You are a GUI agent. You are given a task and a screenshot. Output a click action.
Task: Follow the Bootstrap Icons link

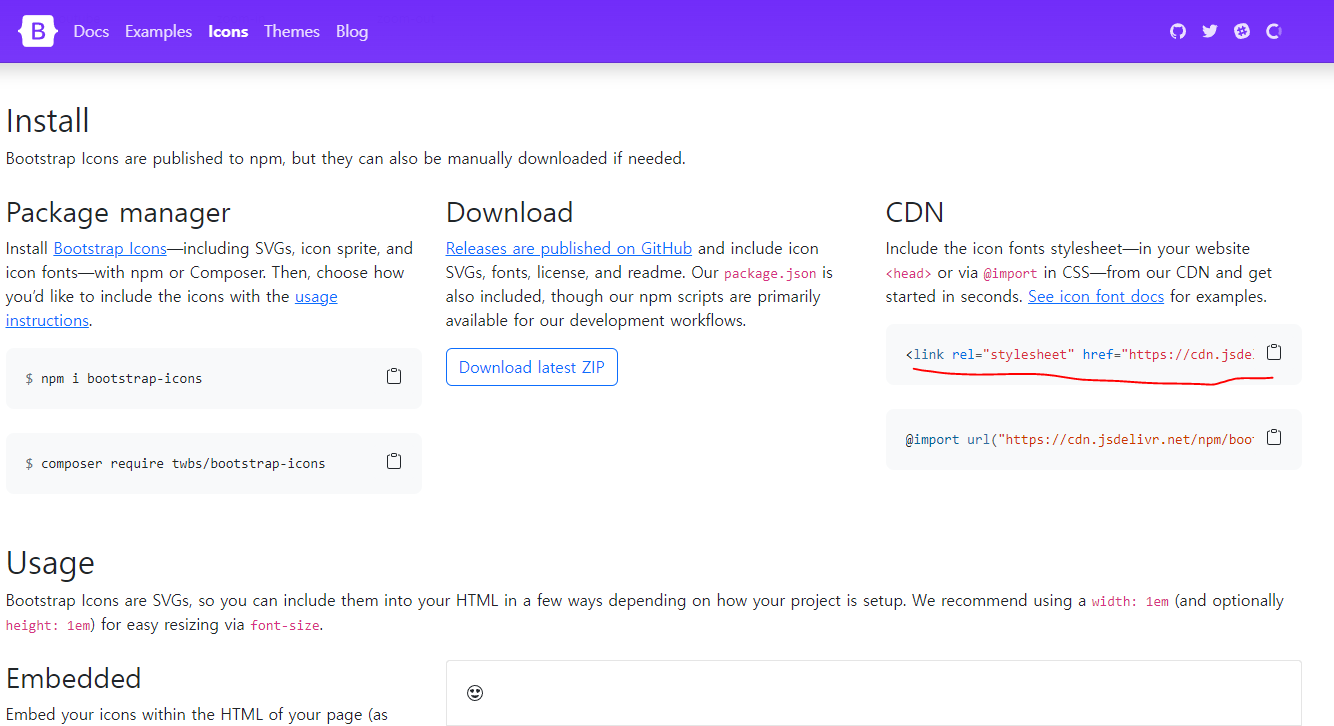pyautogui.click(x=110, y=248)
